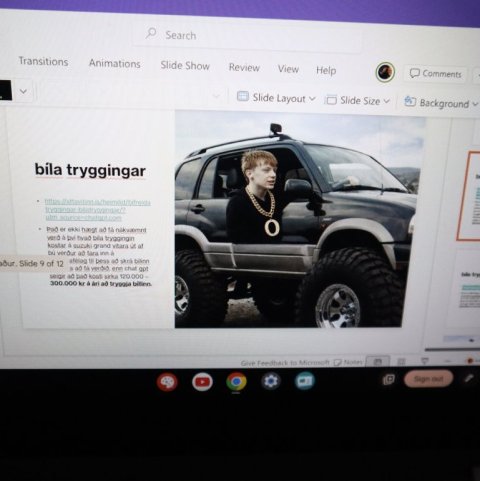Open the user account avatar
Image resolution: width=480 pixels, height=481 pixels.
coord(385,72)
